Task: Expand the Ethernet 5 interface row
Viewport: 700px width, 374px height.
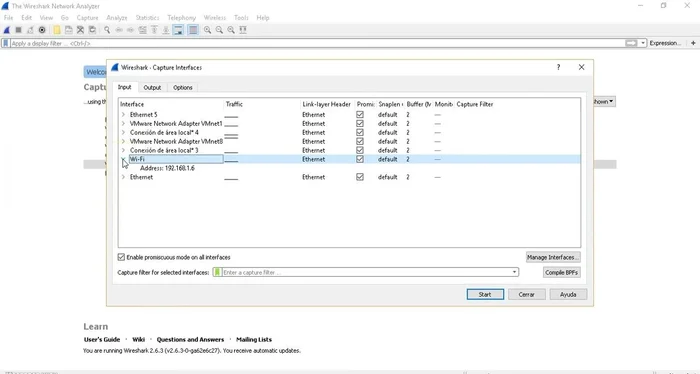Action: point(123,115)
